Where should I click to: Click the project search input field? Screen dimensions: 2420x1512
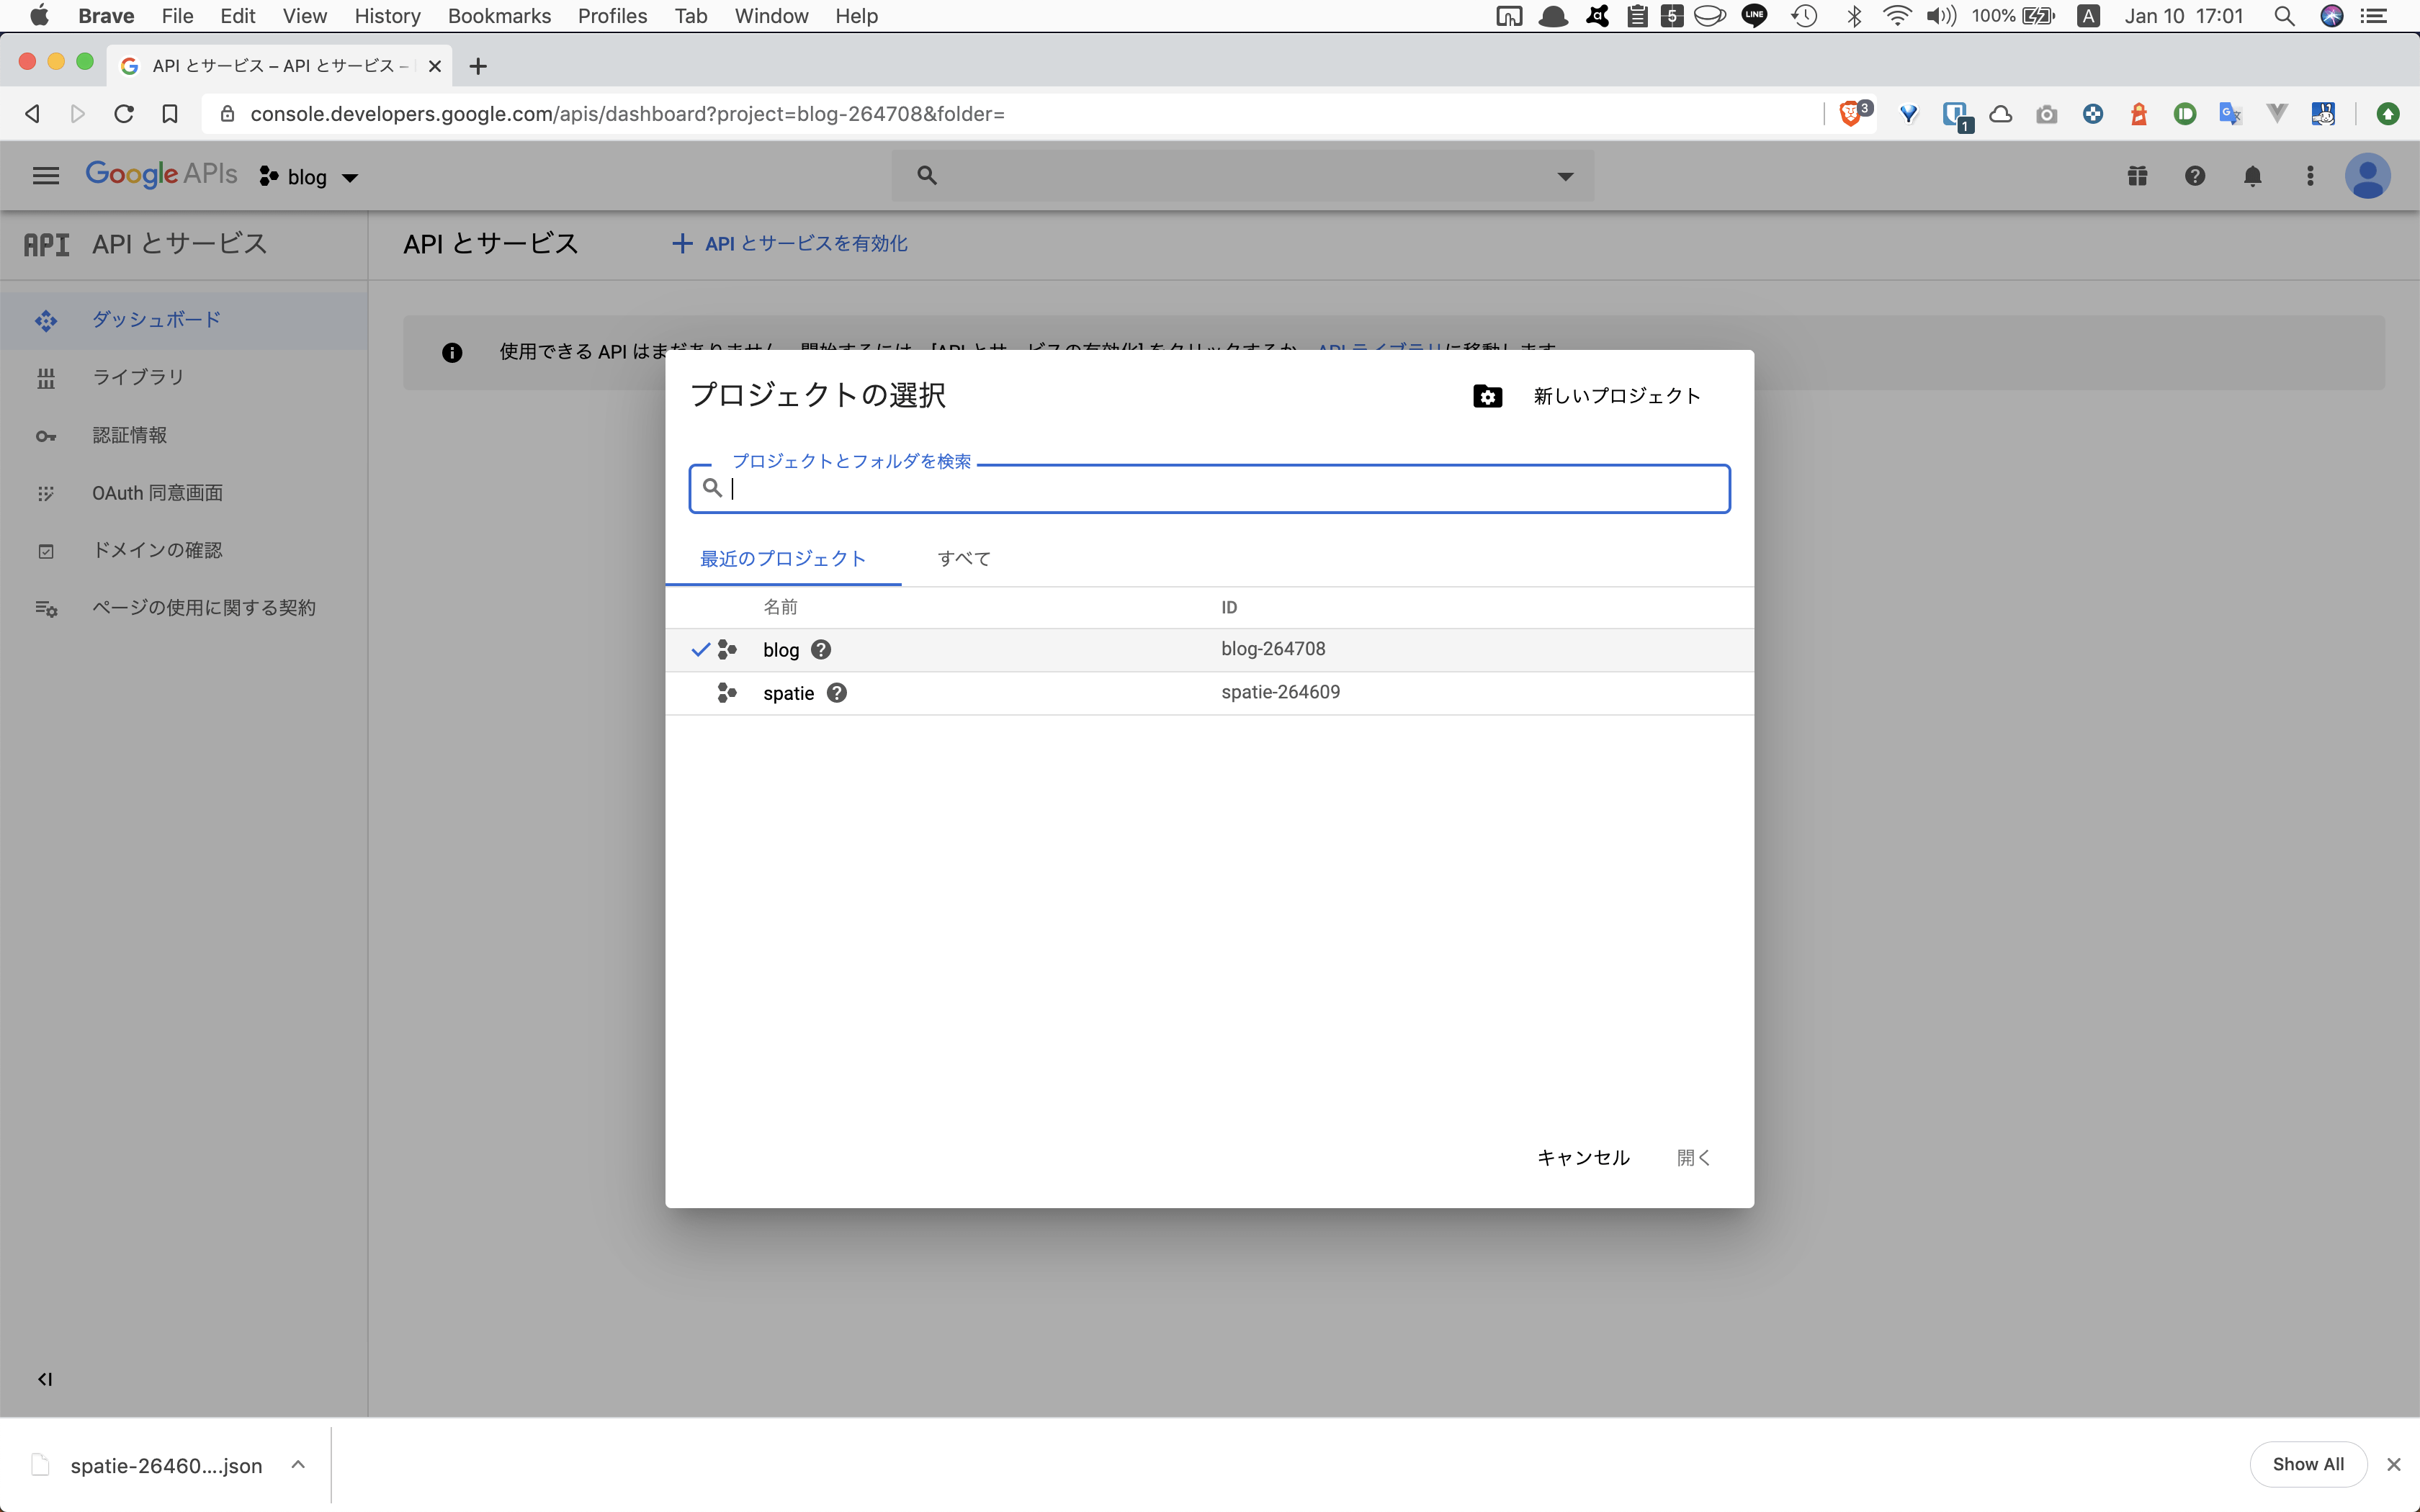pos(1207,488)
